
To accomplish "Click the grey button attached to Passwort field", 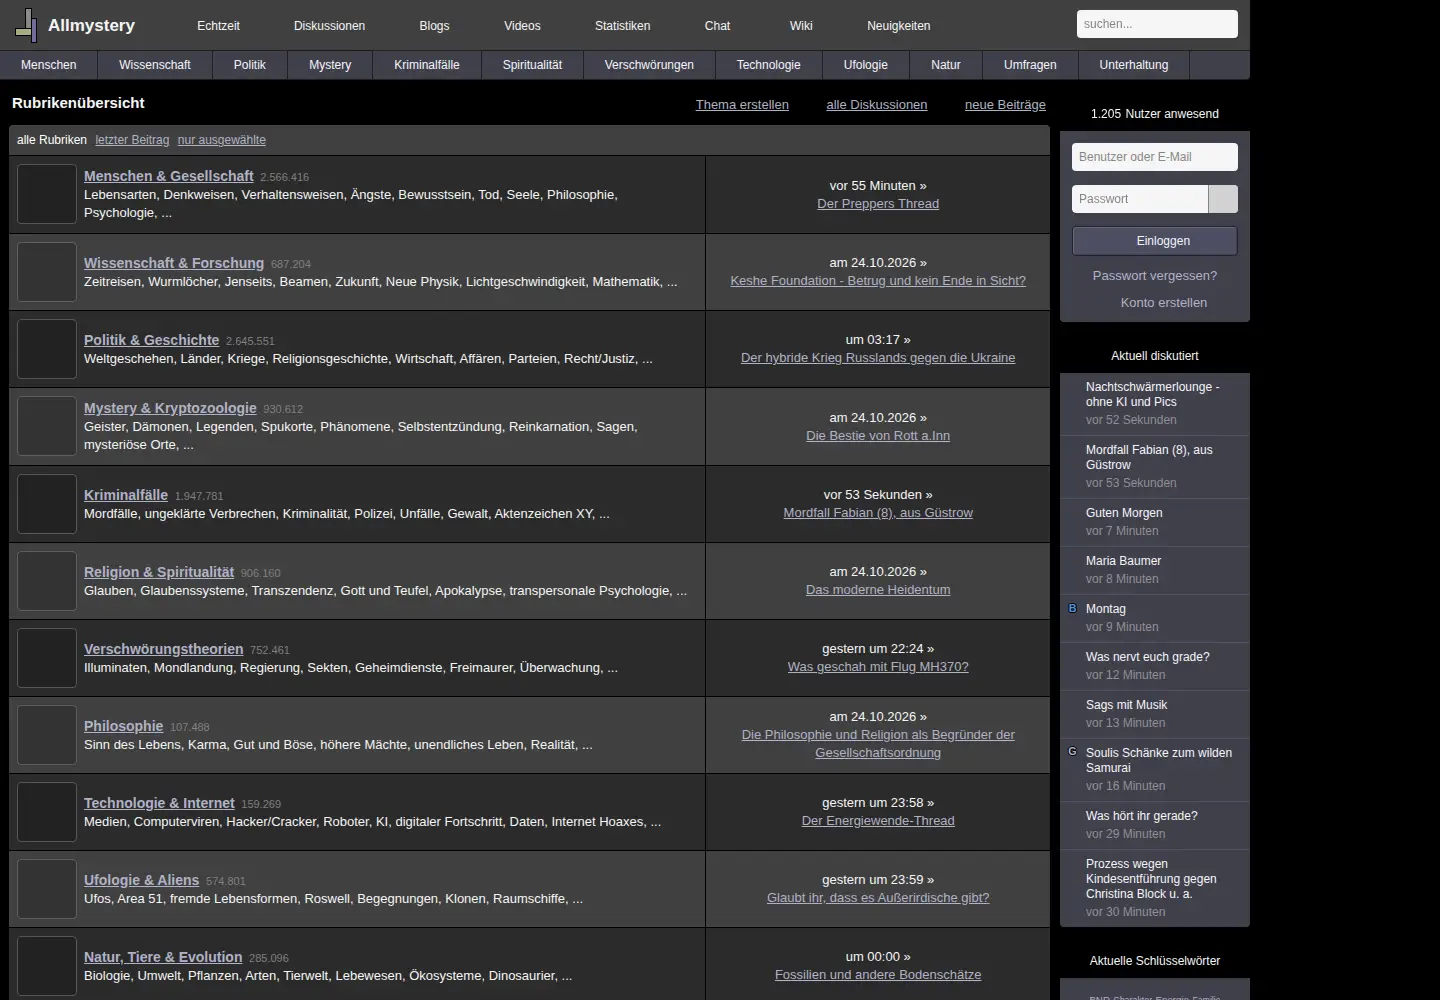I will (x=1223, y=199).
